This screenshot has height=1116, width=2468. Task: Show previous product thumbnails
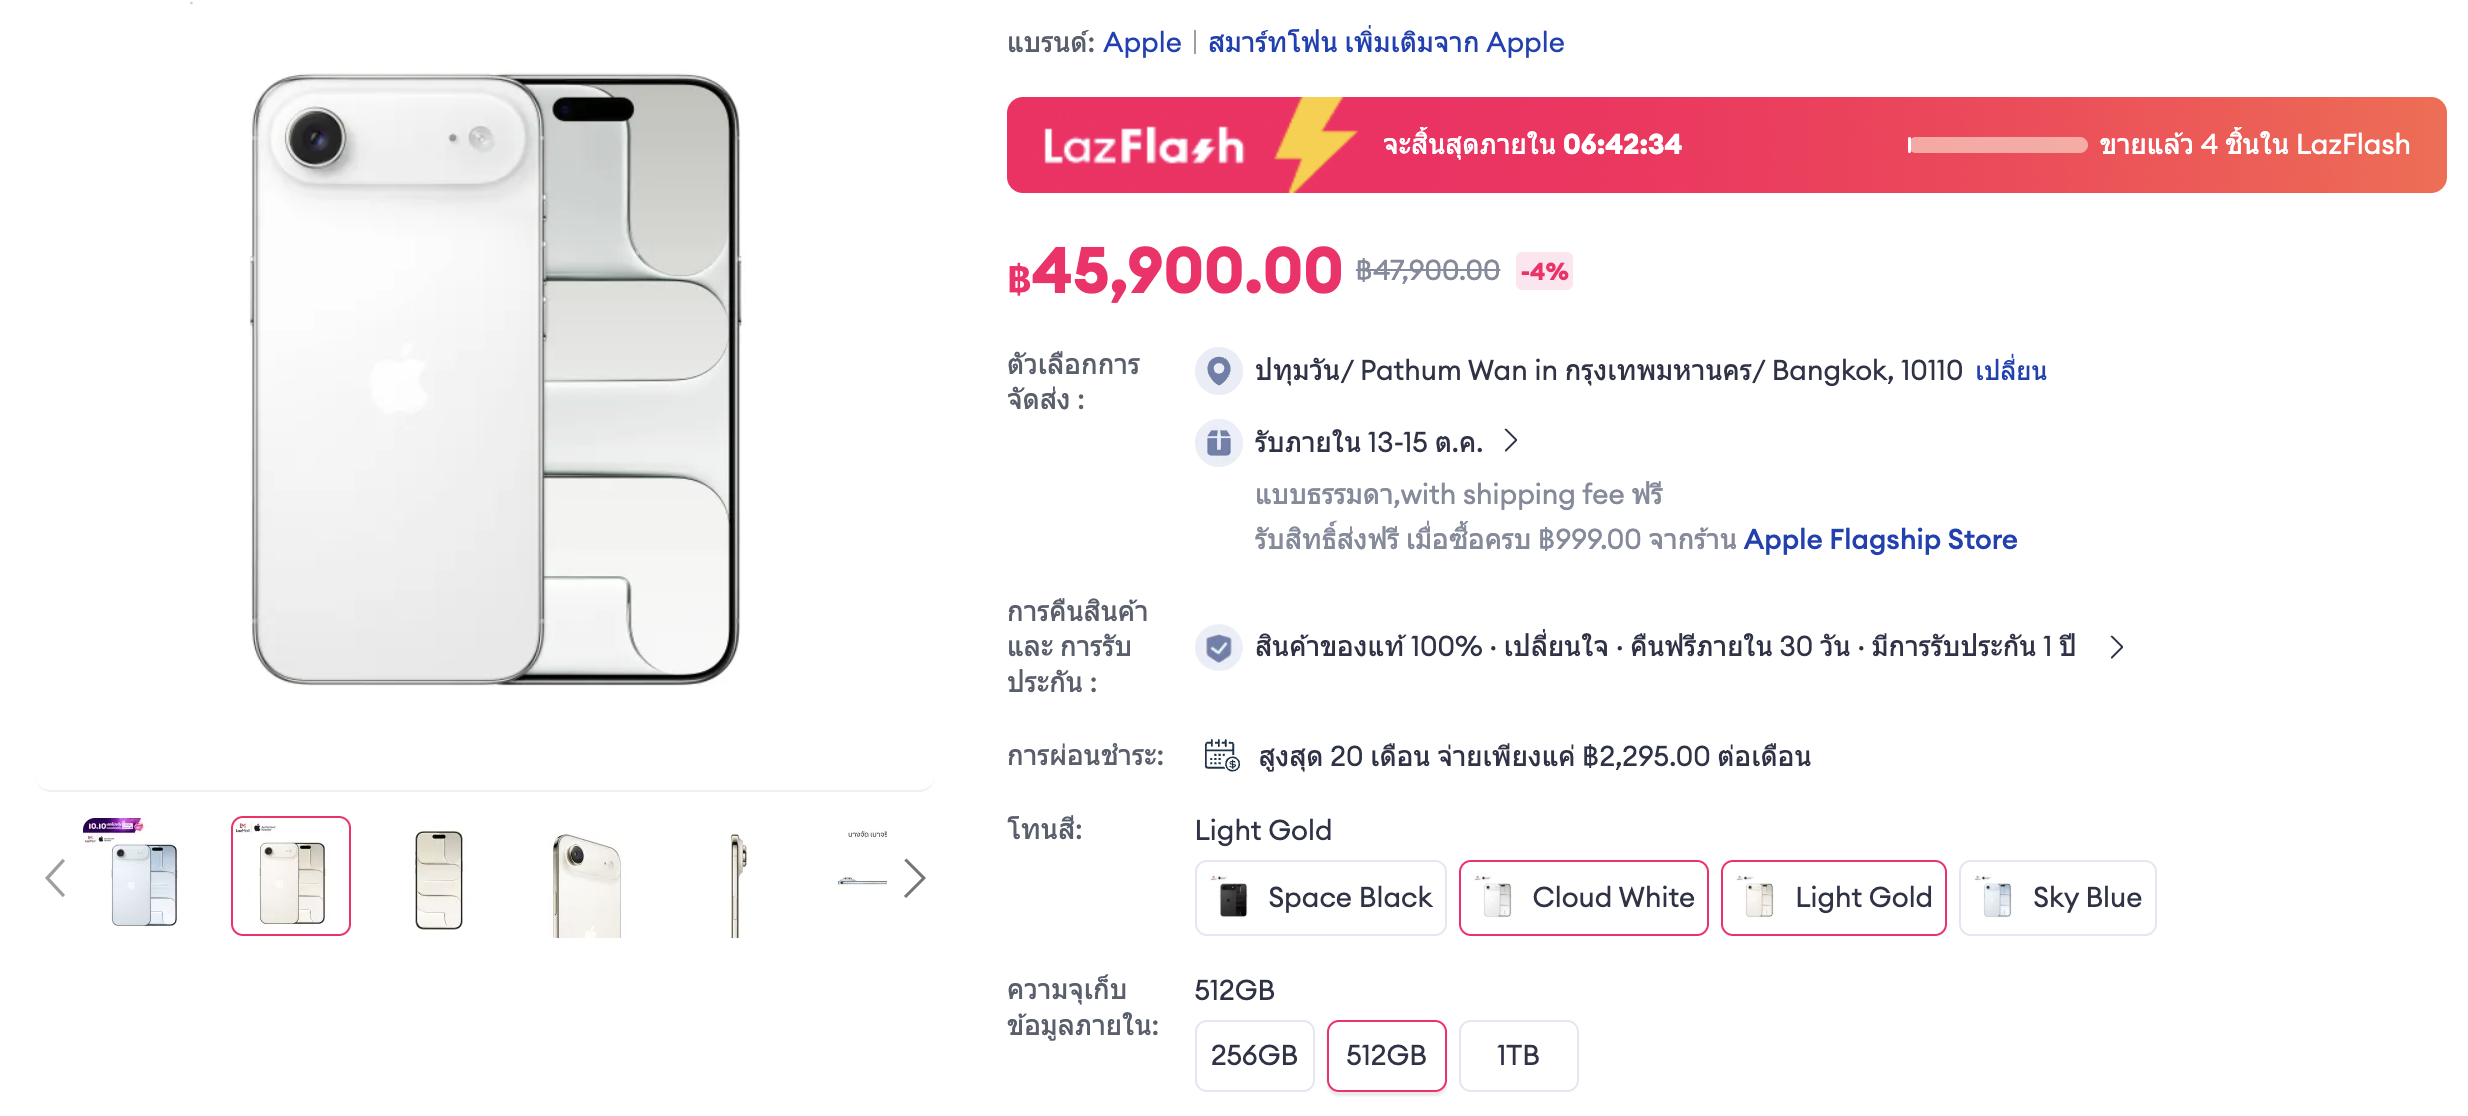pos(56,879)
